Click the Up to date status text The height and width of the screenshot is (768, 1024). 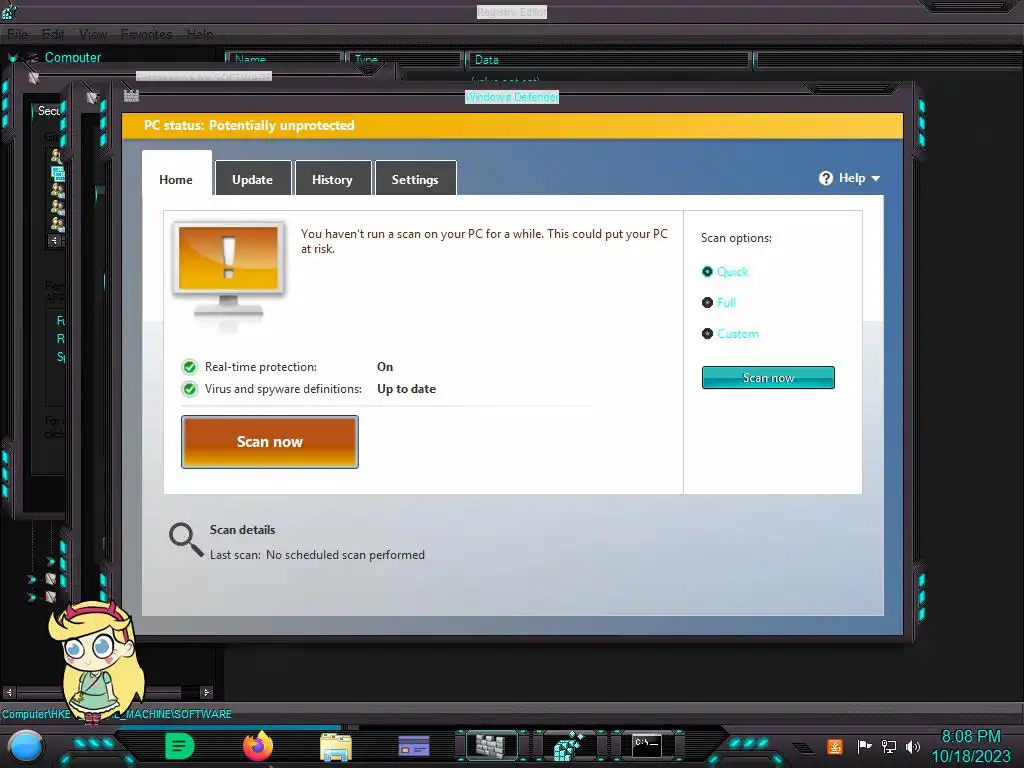pos(406,389)
